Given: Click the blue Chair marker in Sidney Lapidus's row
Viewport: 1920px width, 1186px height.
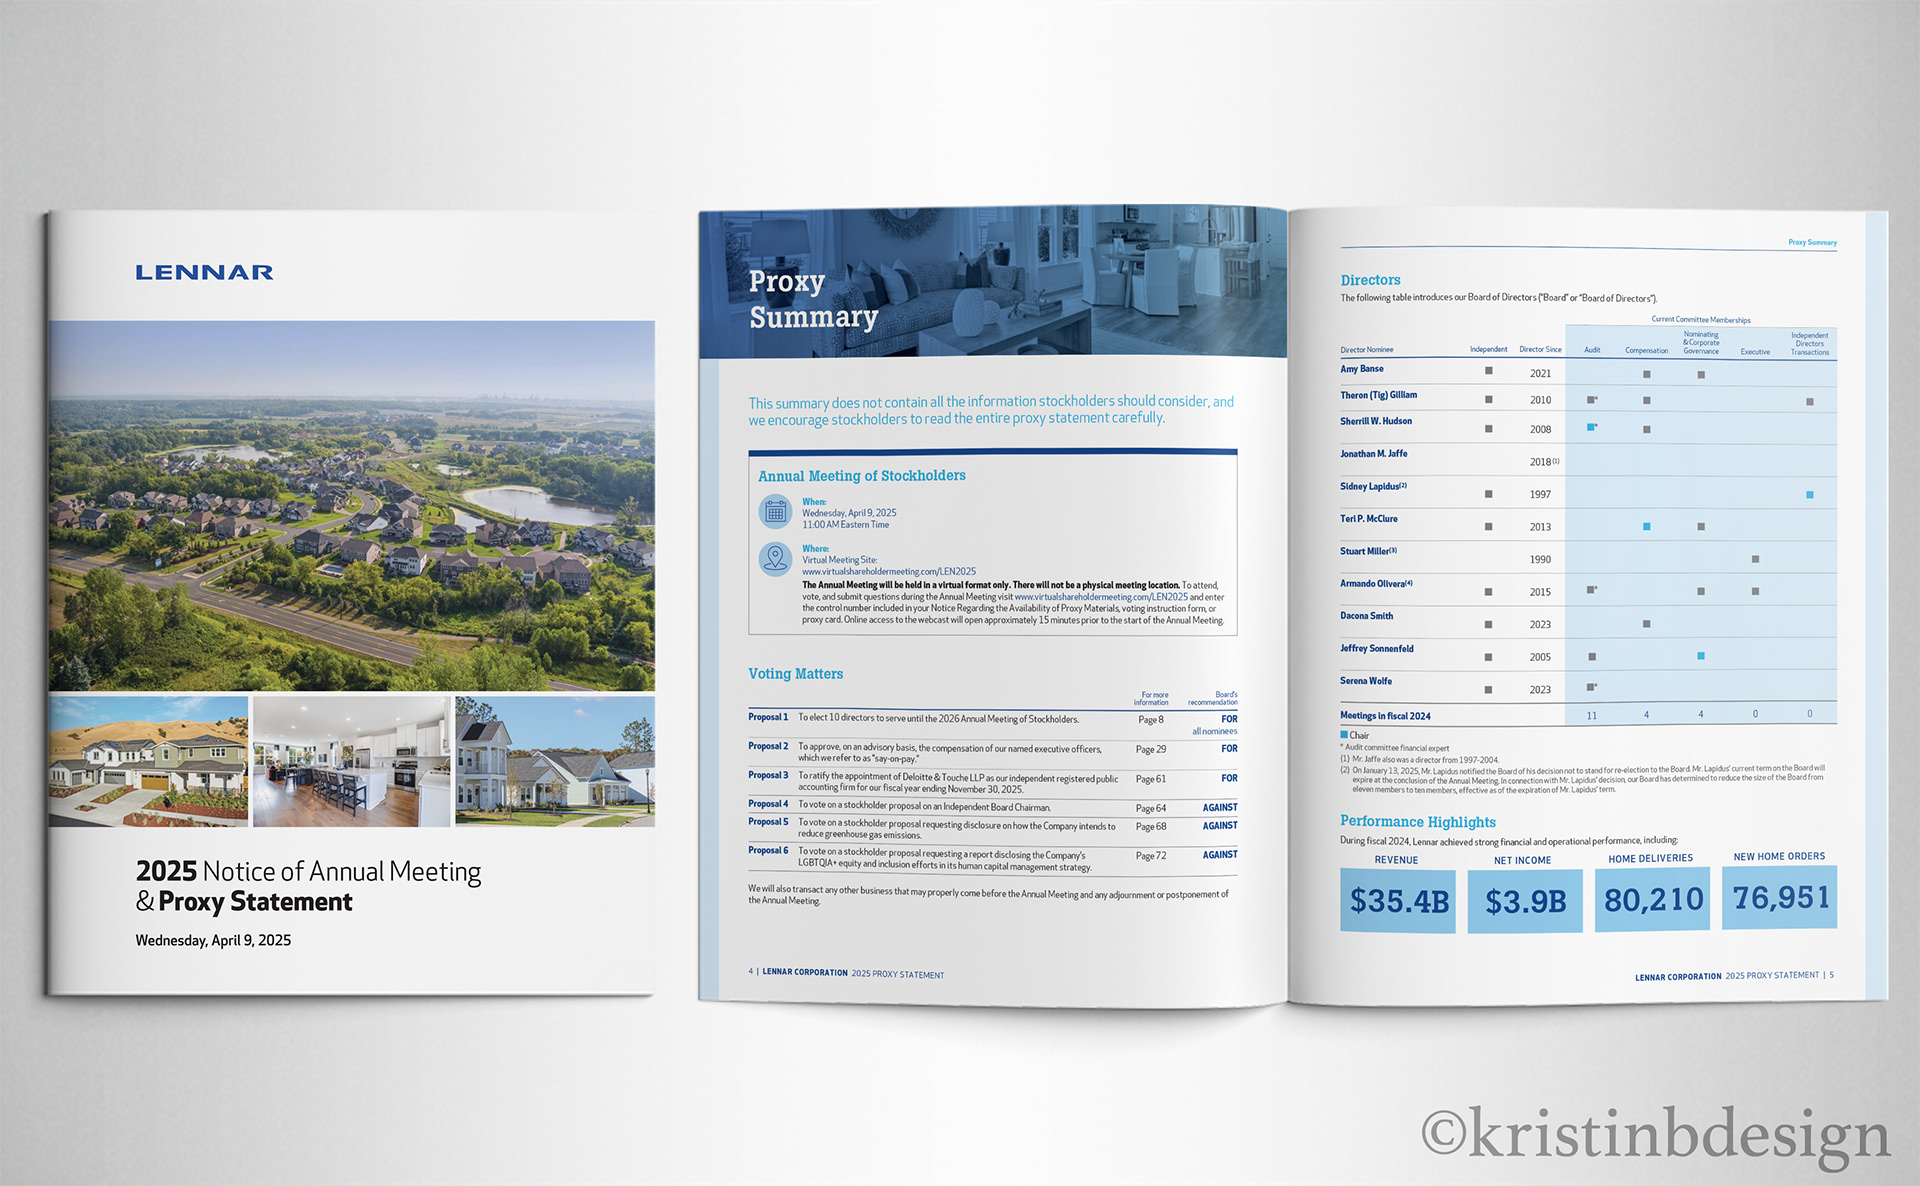Looking at the screenshot, I should click(x=1809, y=495).
